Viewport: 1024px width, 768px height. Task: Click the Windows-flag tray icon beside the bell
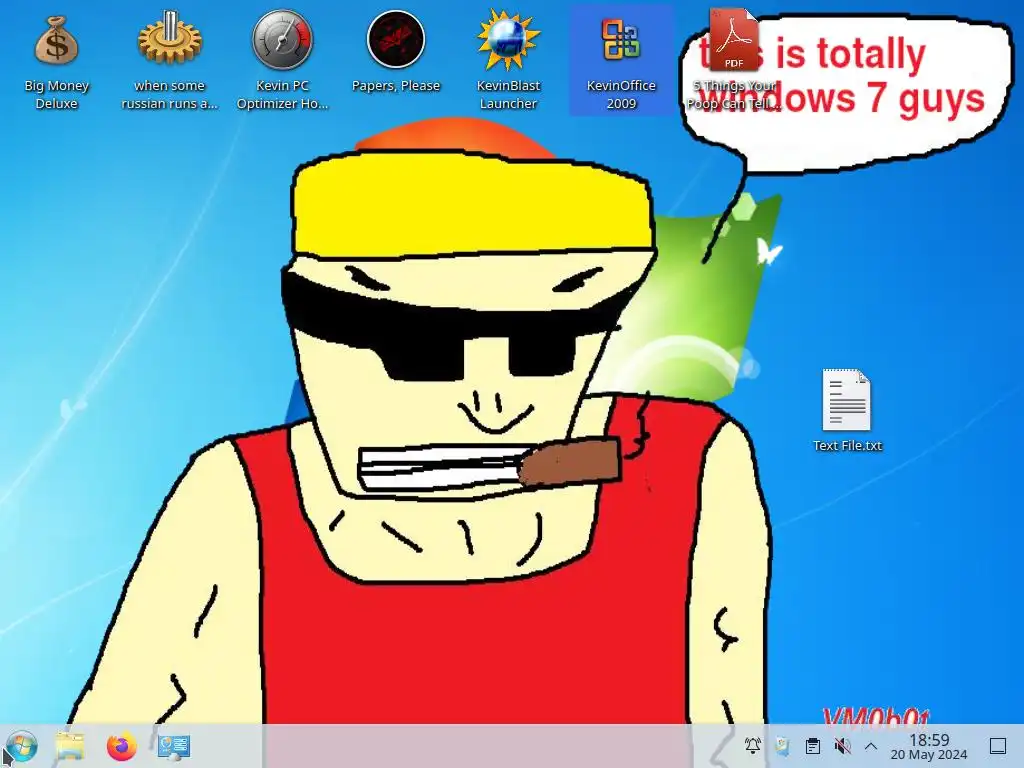tap(782, 745)
